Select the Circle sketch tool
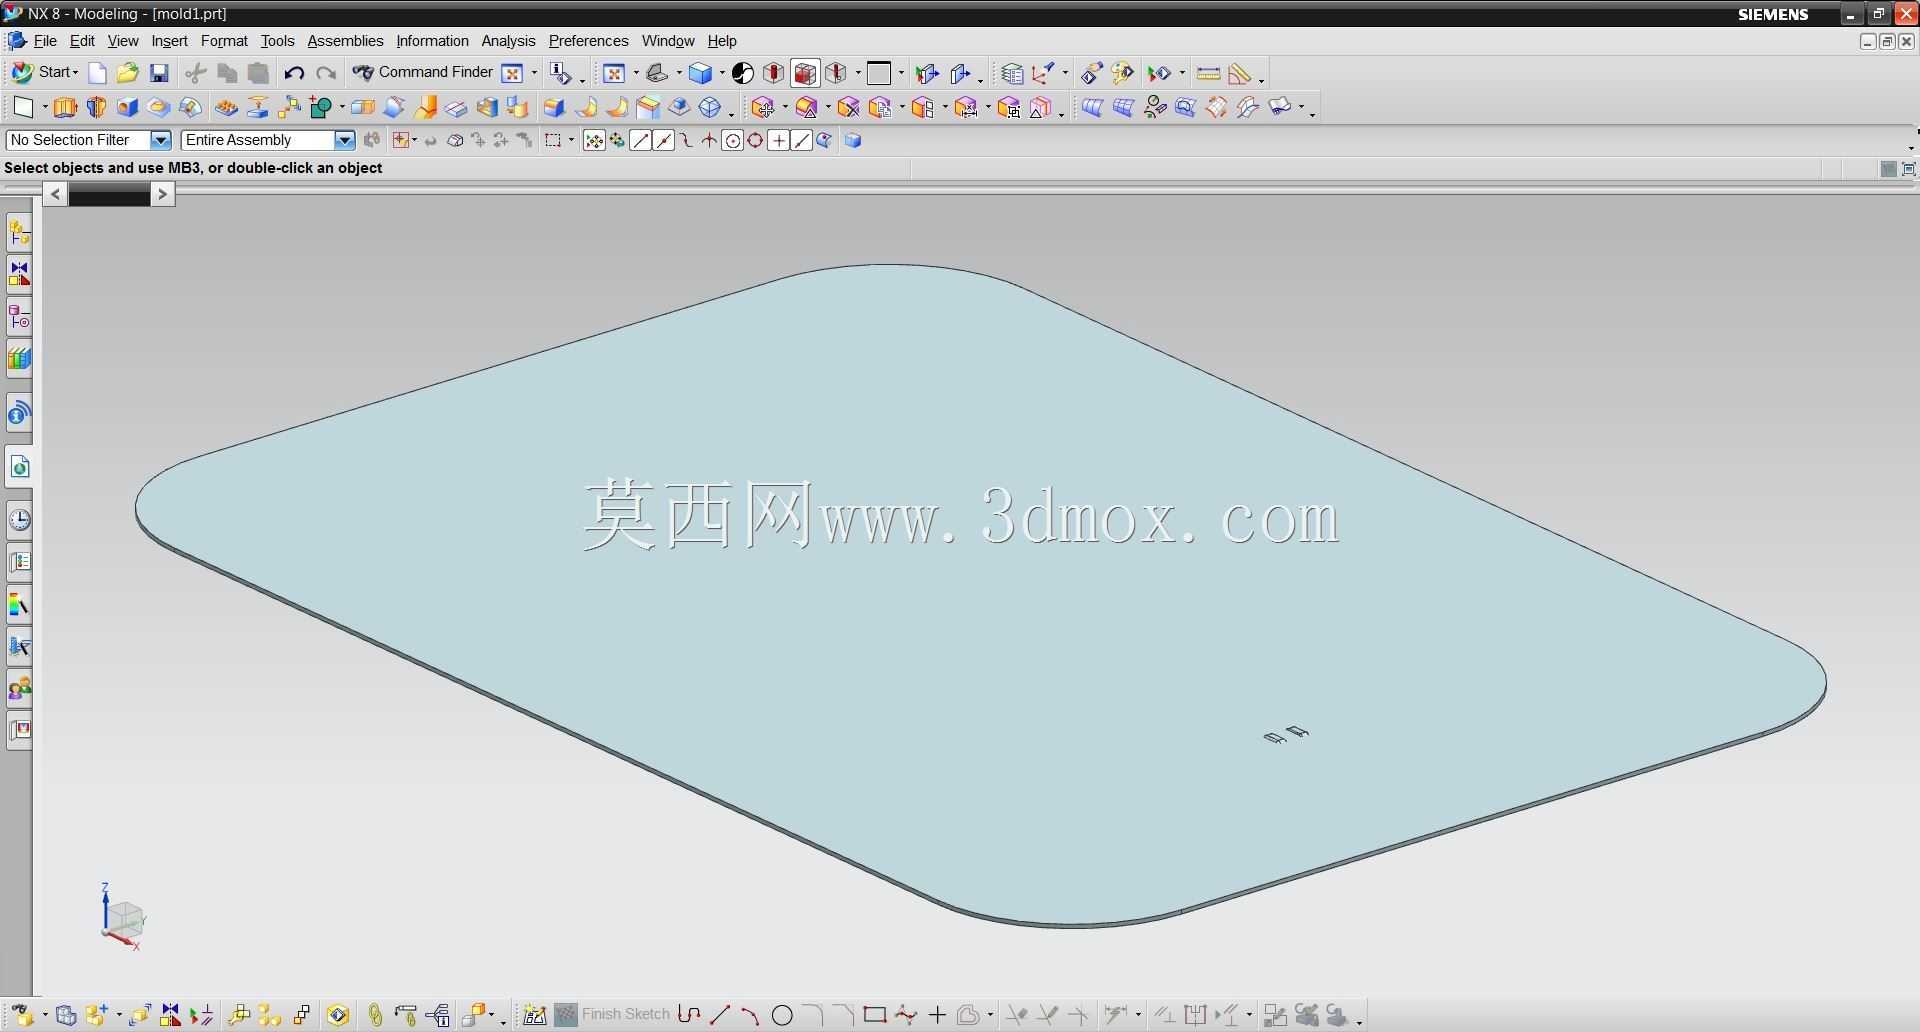The width and height of the screenshot is (1920, 1032). [x=782, y=1015]
